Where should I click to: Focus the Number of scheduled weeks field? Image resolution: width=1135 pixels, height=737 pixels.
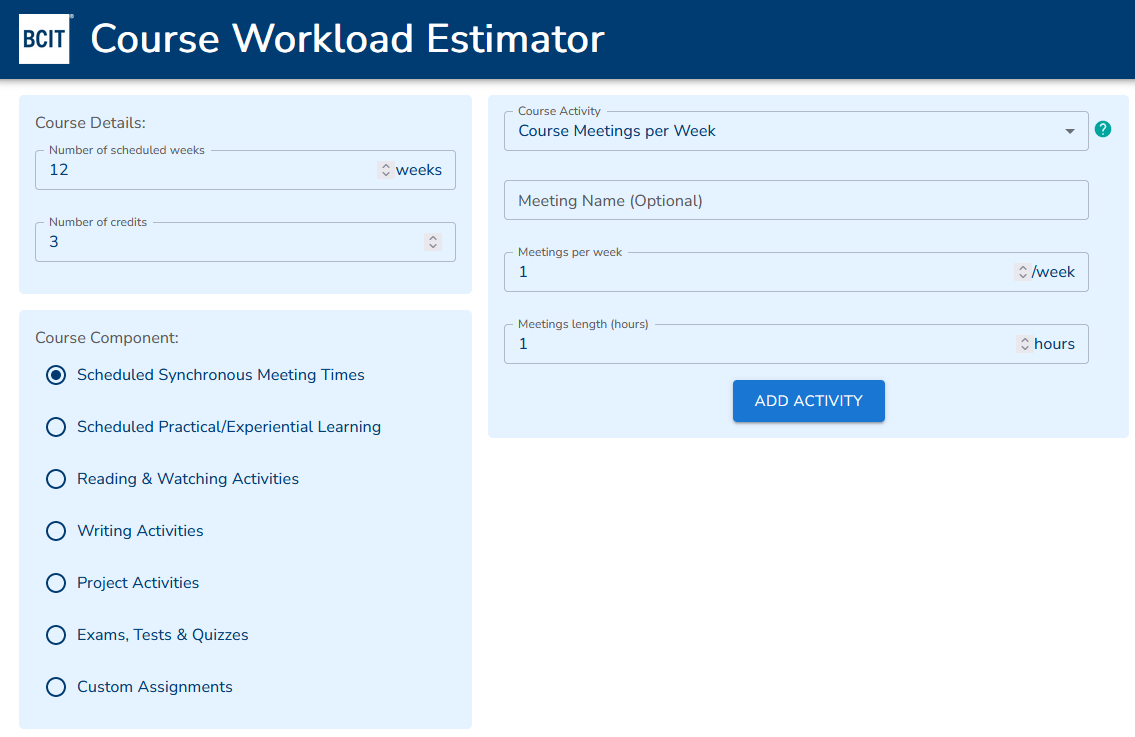tap(200, 170)
